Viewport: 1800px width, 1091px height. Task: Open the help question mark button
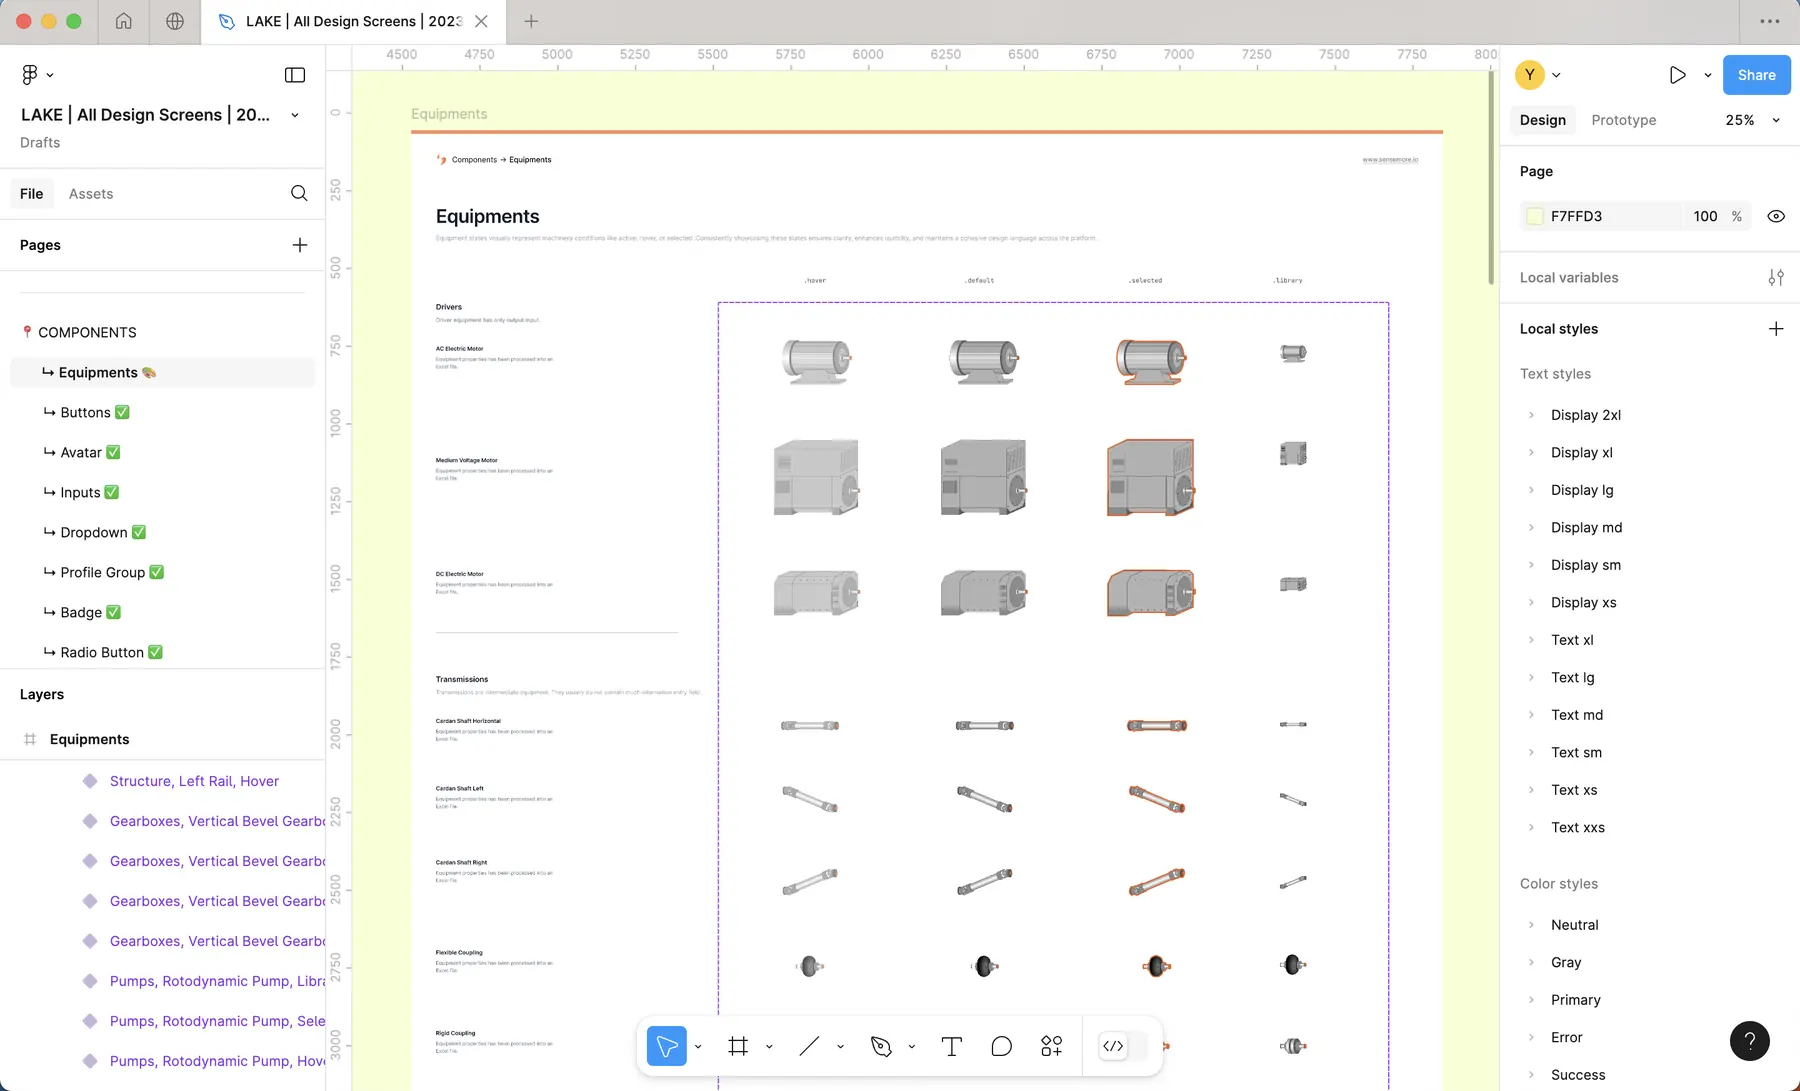coord(1750,1041)
